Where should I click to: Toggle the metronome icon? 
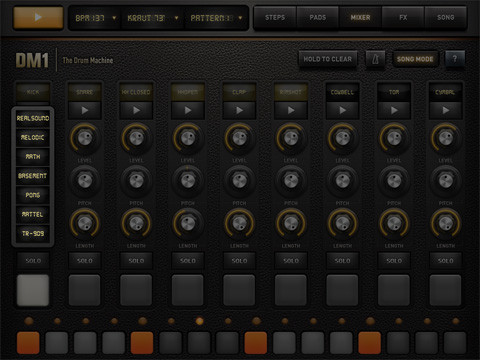[x=375, y=59]
